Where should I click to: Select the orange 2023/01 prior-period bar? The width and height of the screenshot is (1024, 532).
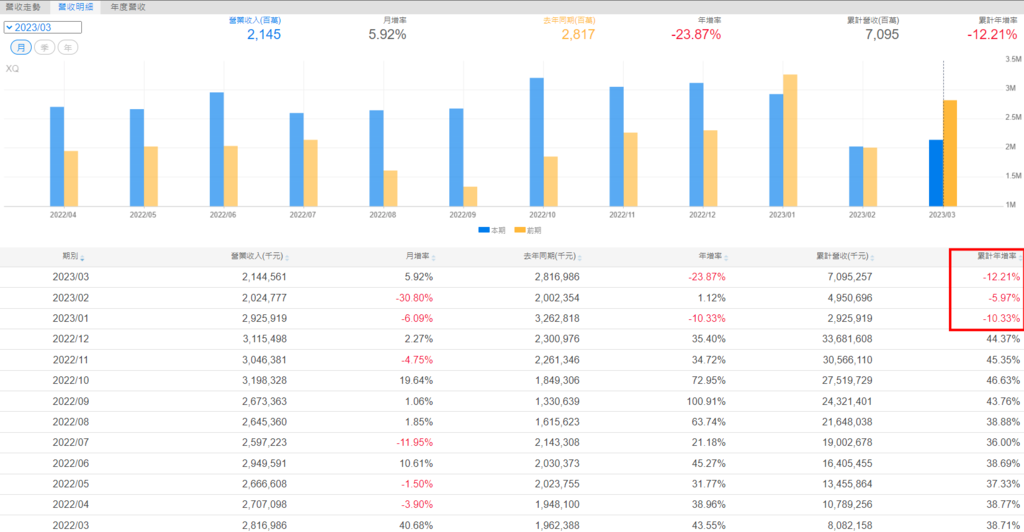(x=790, y=140)
